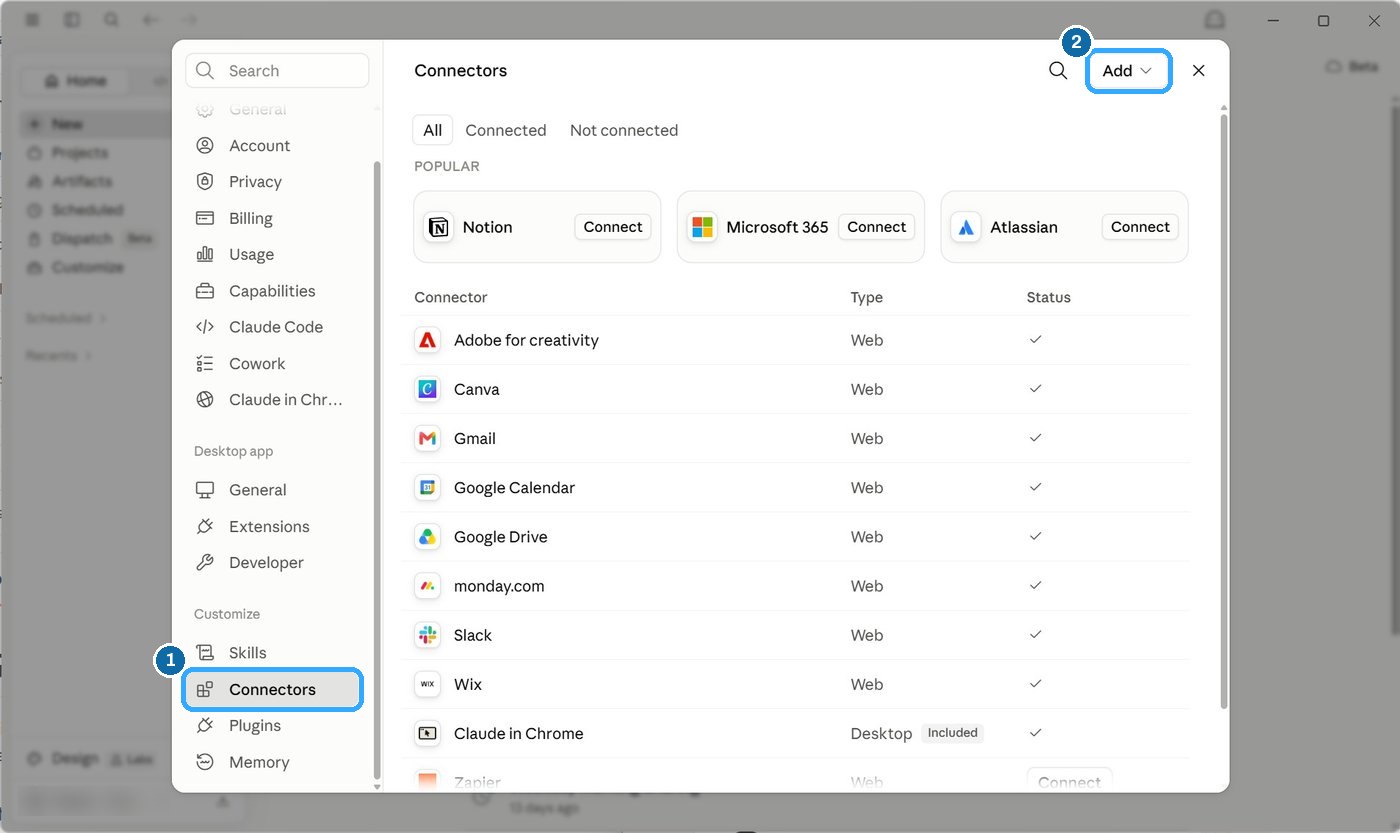Click the Adobe for creativity icon

pos(427,340)
